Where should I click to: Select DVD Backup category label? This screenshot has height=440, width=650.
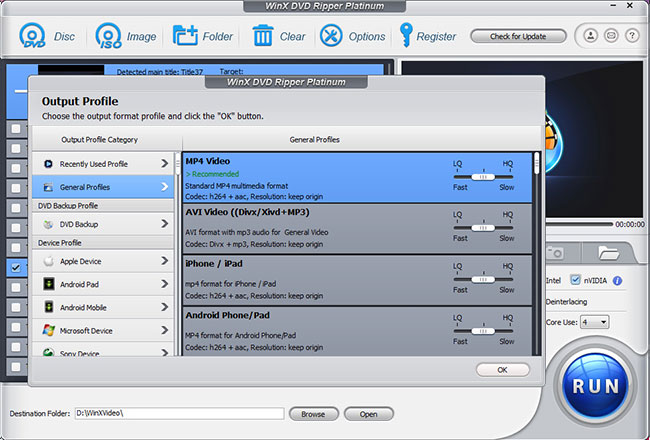tap(79, 224)
